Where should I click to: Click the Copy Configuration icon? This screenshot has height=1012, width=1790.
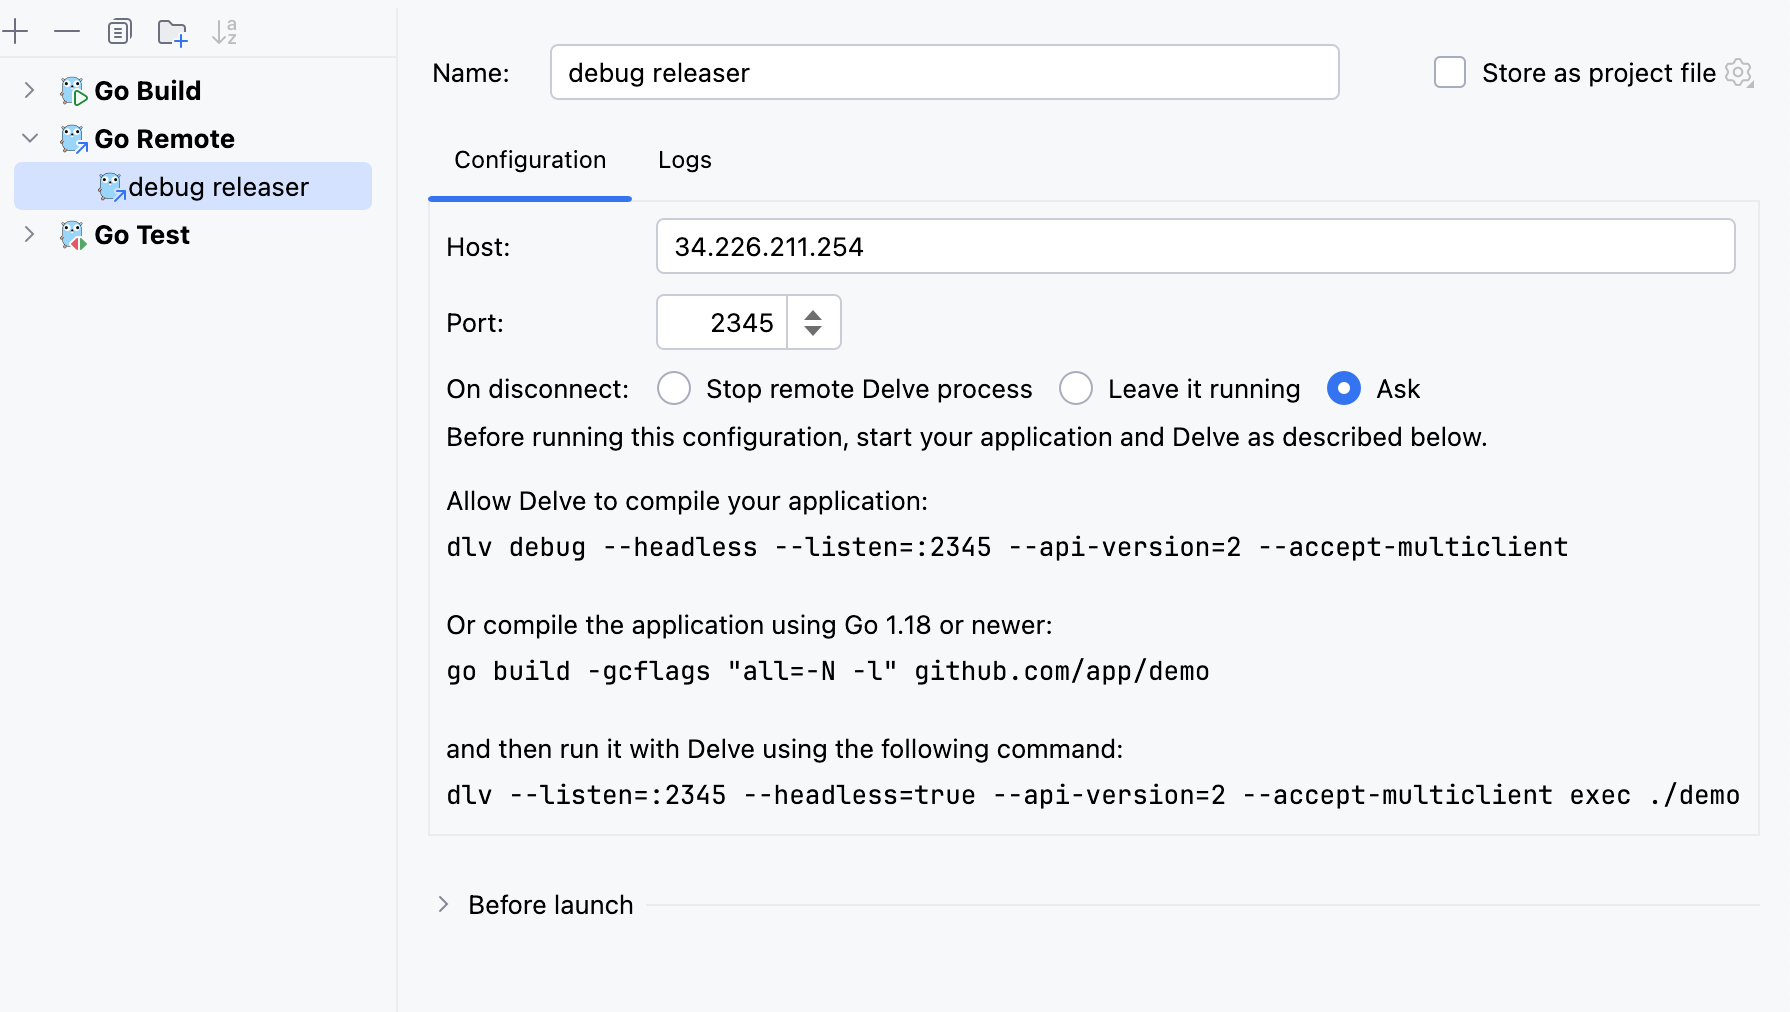click(119, 32)
